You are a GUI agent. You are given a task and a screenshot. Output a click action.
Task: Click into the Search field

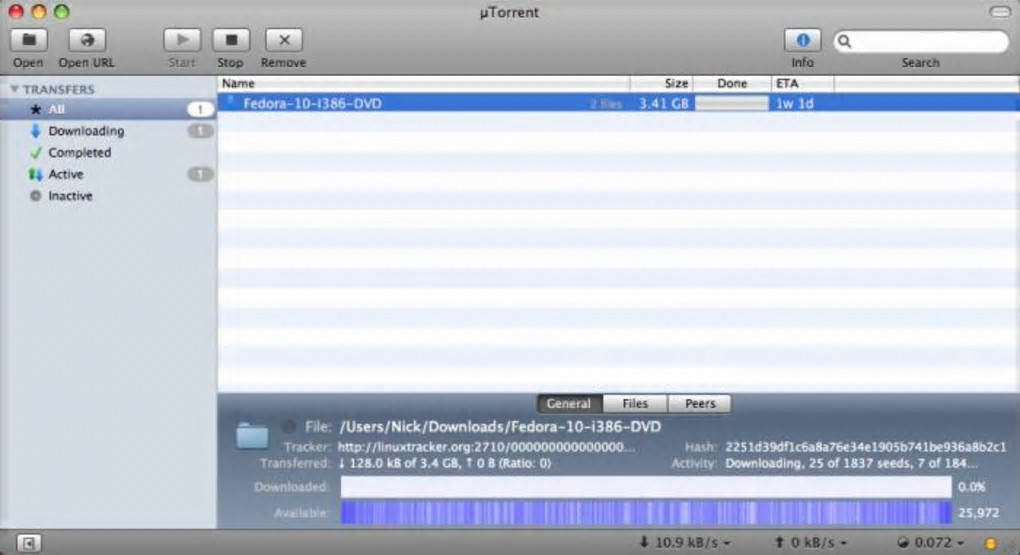(921, 42)
